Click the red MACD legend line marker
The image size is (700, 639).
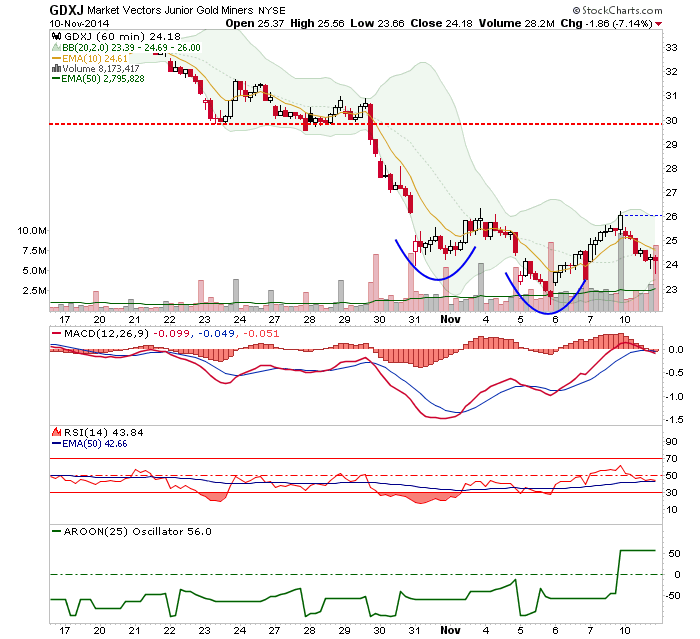(56, 334)
